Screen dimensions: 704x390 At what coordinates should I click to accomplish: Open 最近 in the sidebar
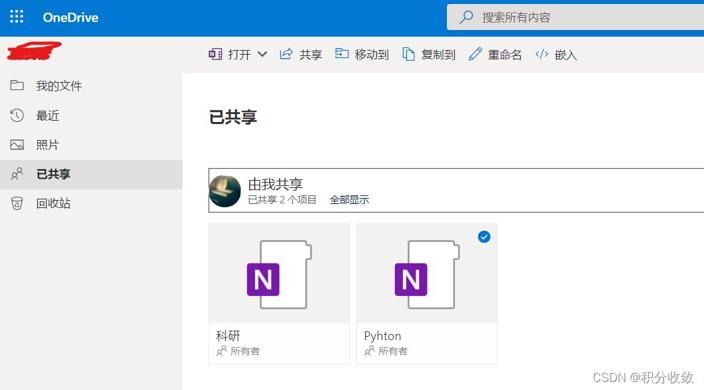(x=91, y=115)
